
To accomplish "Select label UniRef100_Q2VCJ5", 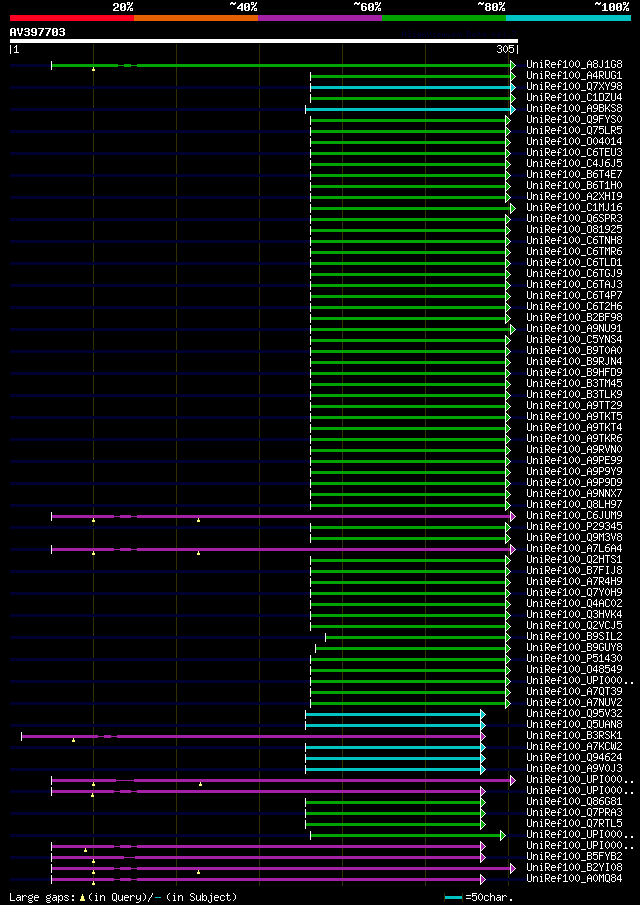I will pos(574,626).
